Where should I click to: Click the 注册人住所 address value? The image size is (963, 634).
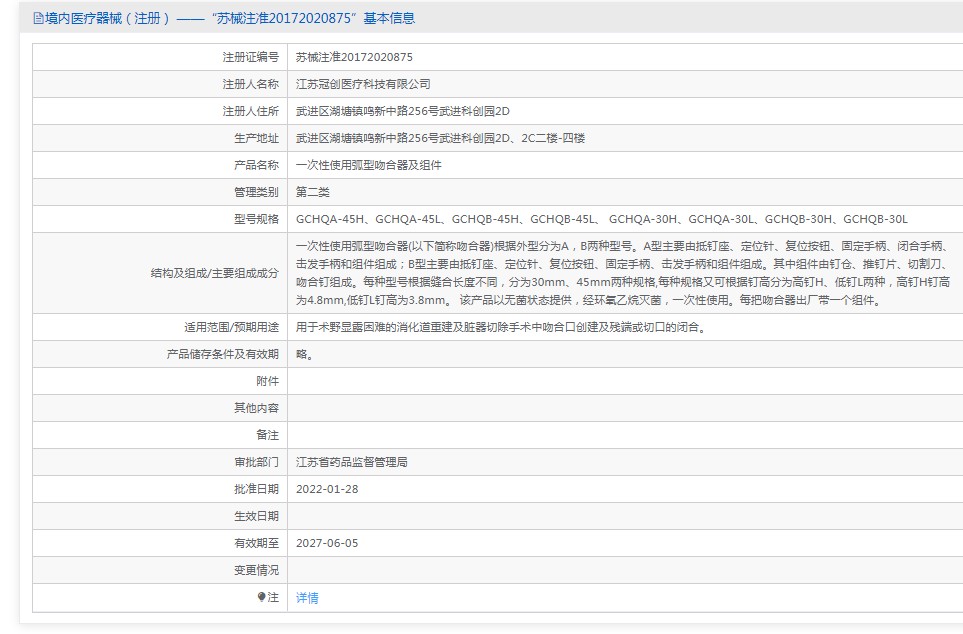click(x=409, y=112)
